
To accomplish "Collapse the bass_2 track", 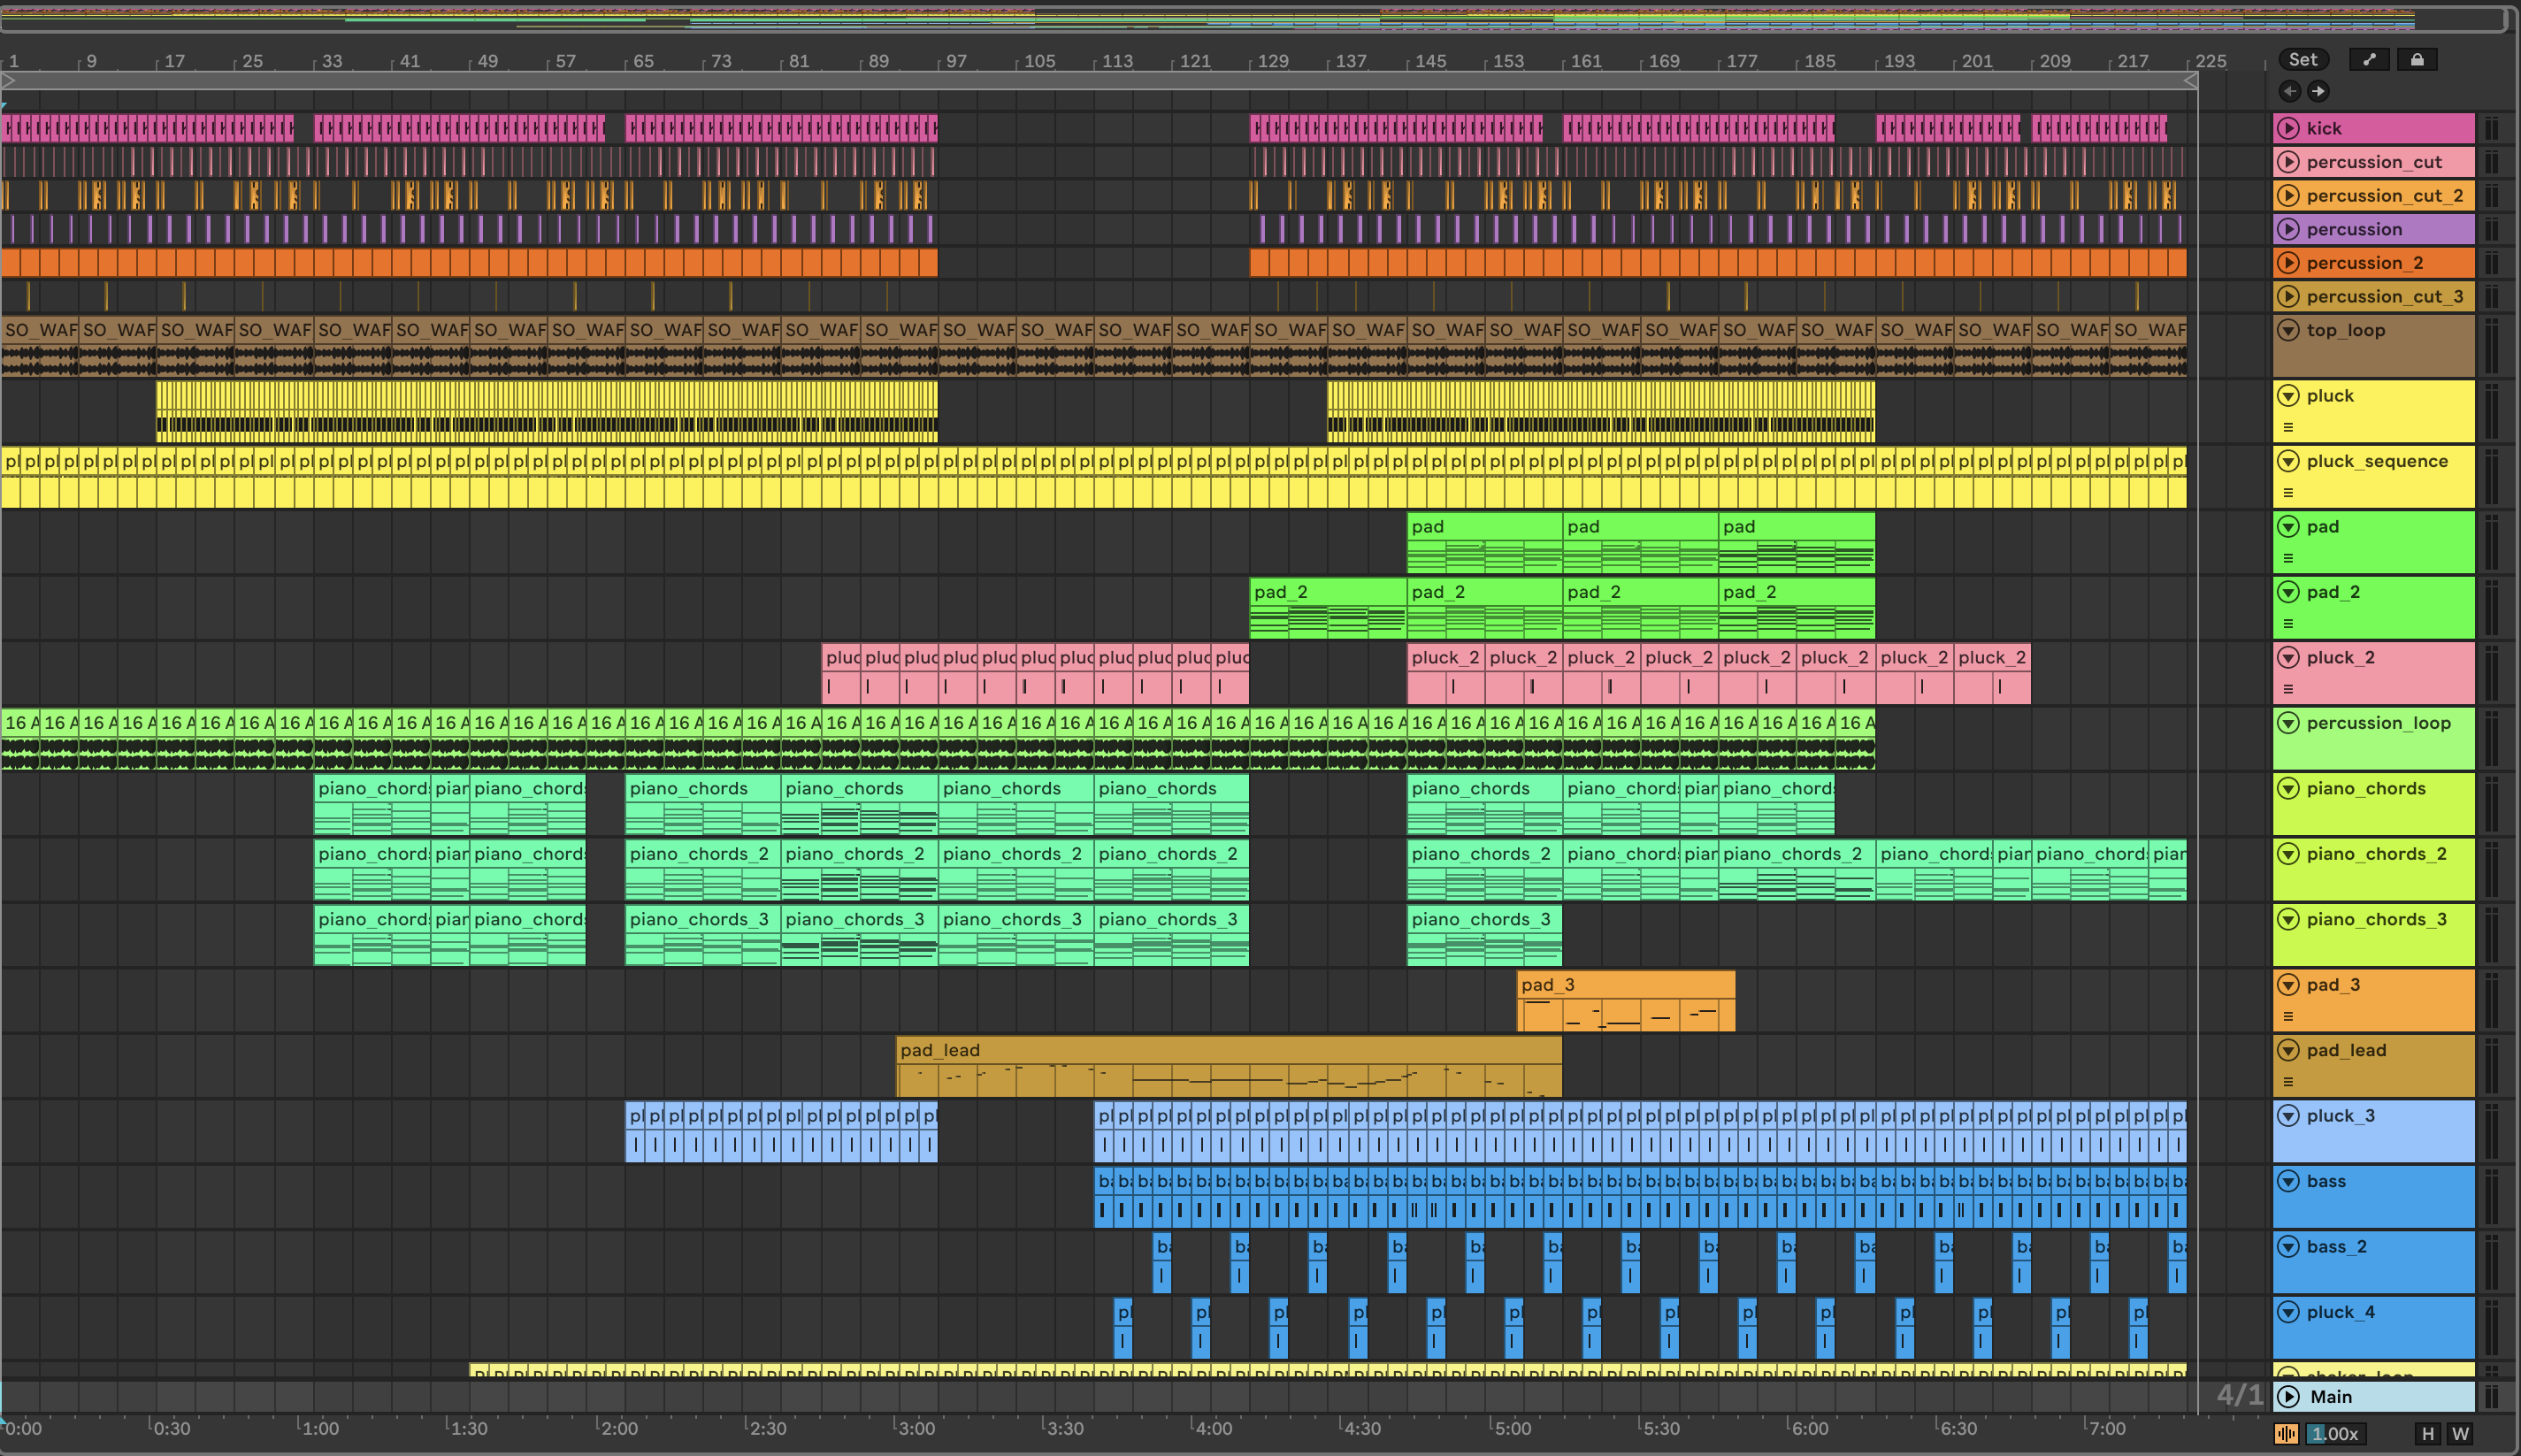I will point(2288,1247).
